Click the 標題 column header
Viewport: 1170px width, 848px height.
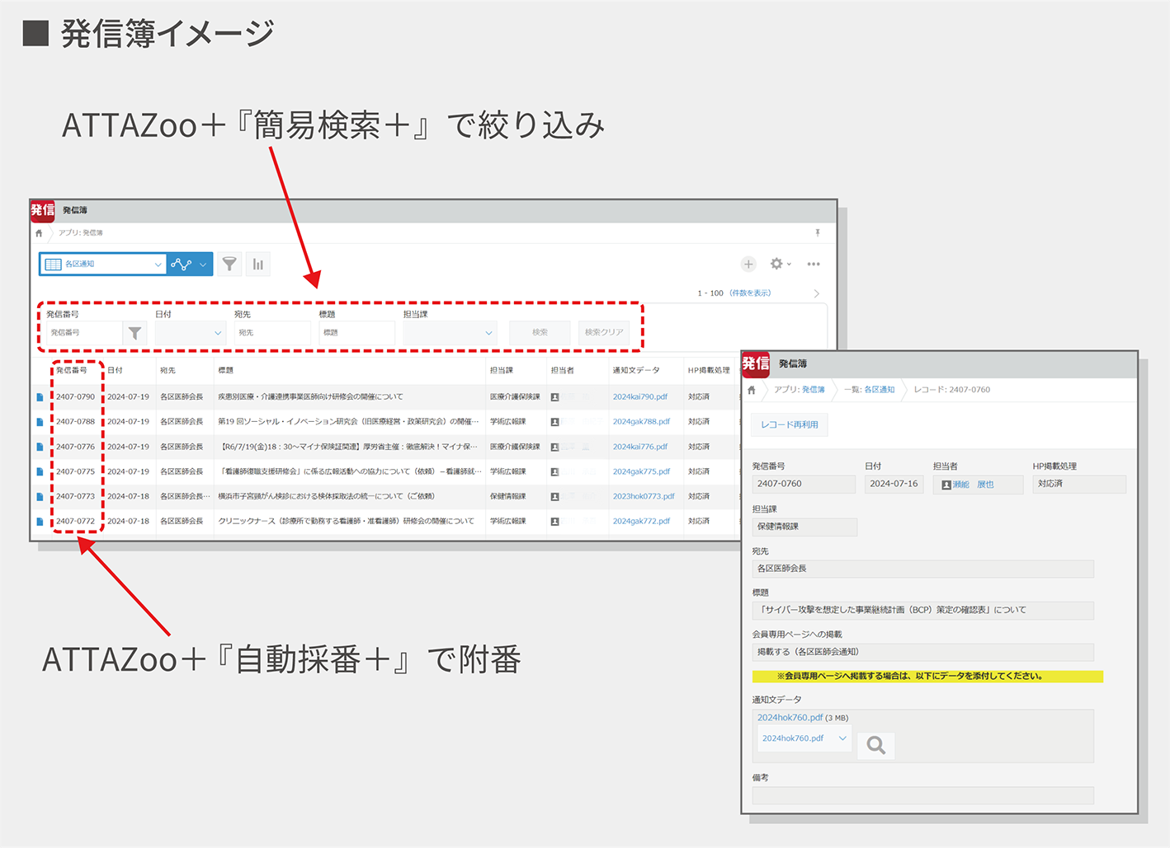point(225,370)
